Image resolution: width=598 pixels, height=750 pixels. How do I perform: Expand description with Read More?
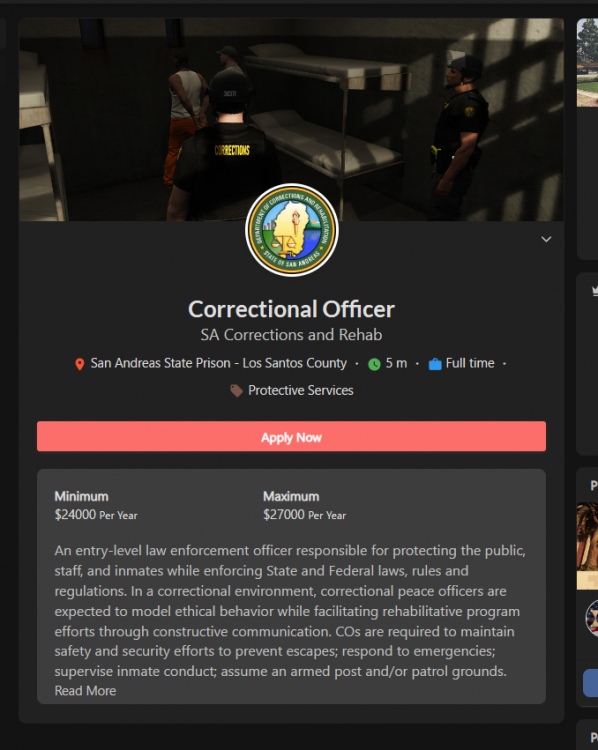coord(85,691)
